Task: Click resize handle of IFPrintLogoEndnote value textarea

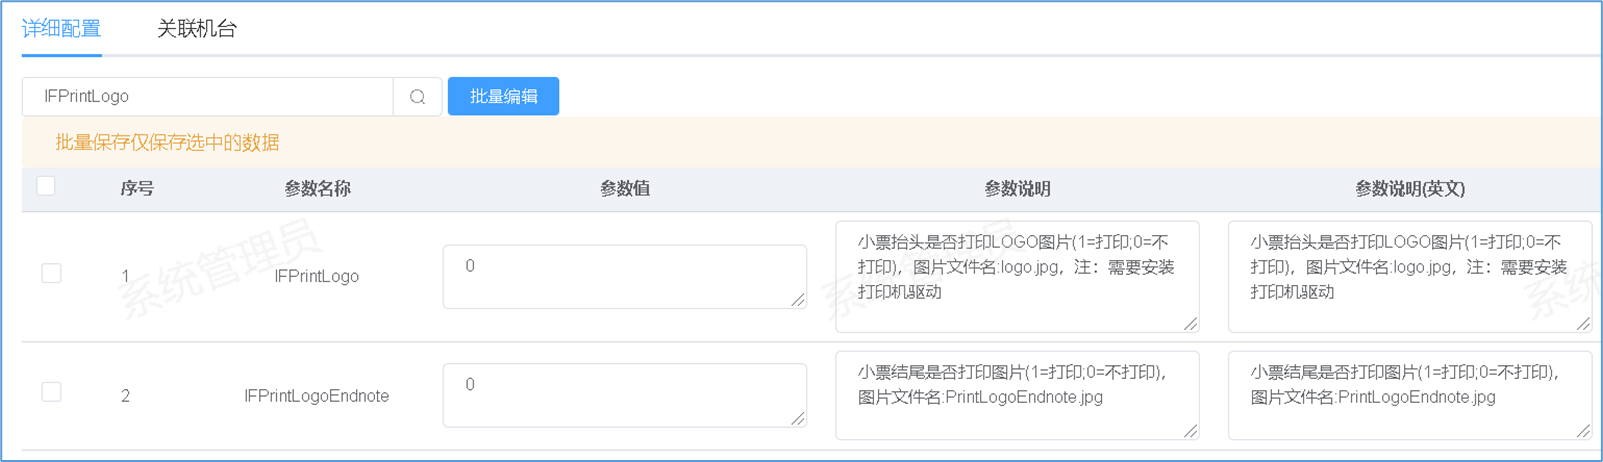Action: pyautogui.click(x=798, y=419)
